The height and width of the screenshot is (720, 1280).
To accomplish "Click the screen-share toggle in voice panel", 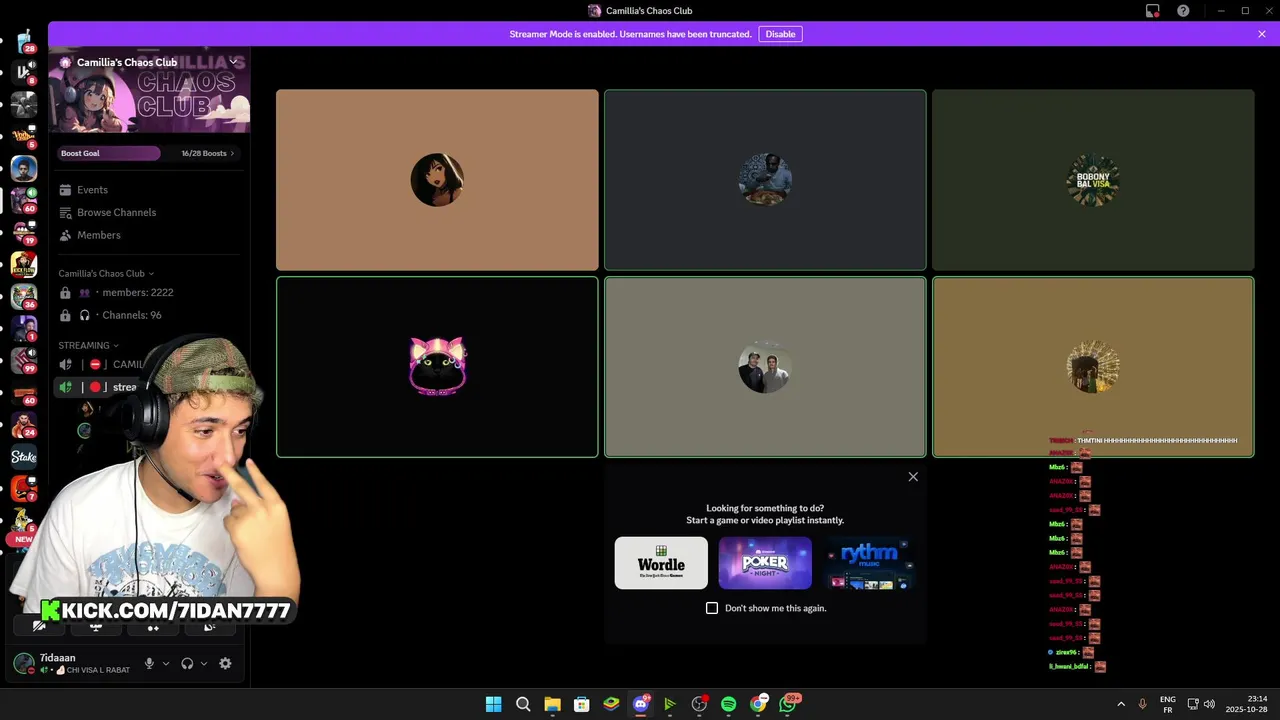I will (96, 627).
